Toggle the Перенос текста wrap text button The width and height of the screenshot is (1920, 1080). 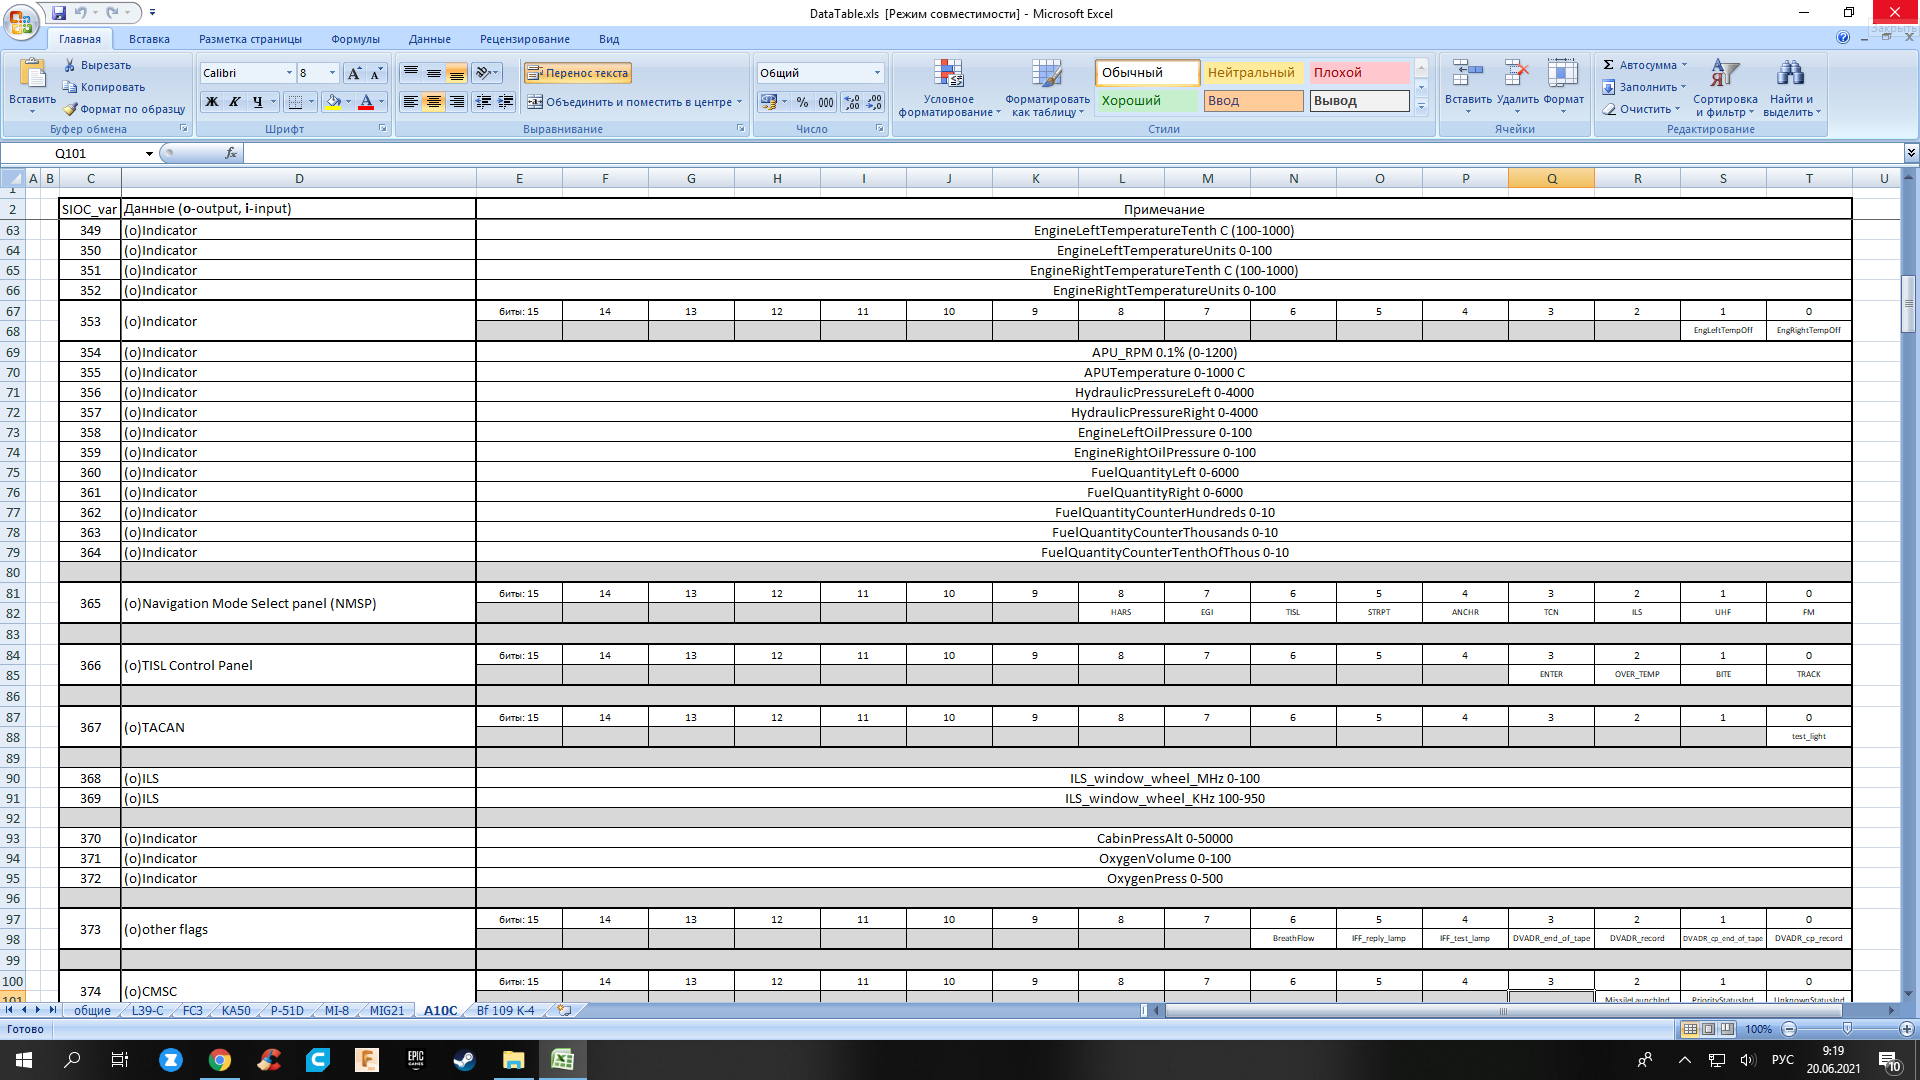point(578,73)
